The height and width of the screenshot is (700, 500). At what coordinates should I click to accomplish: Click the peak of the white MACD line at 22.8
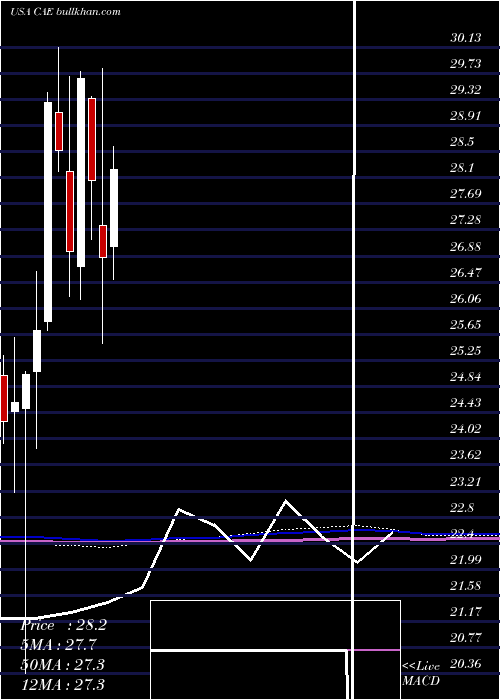[x=286, y=501]
